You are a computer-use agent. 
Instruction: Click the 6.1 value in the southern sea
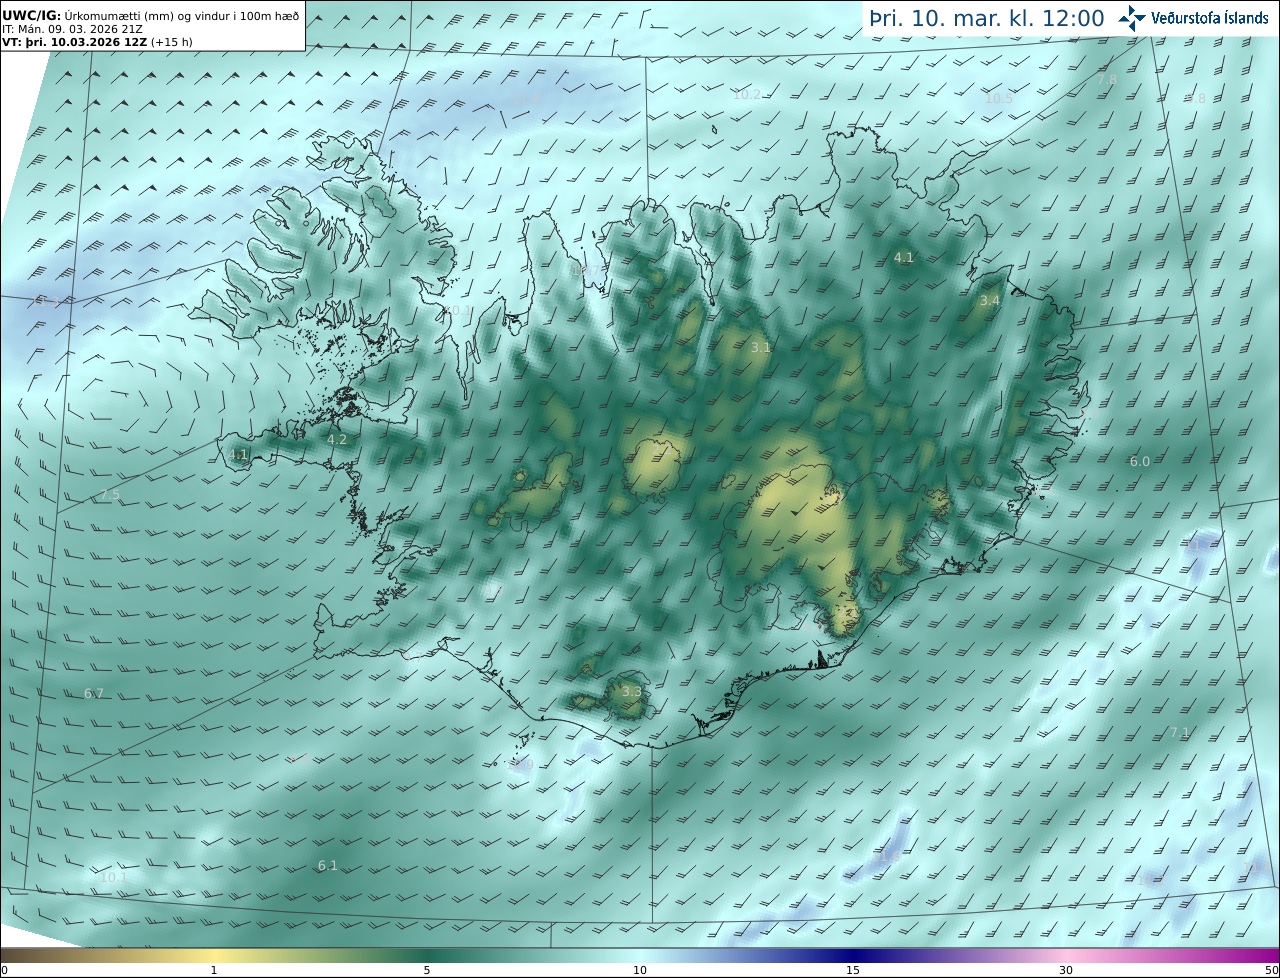(x=328, y=865)
